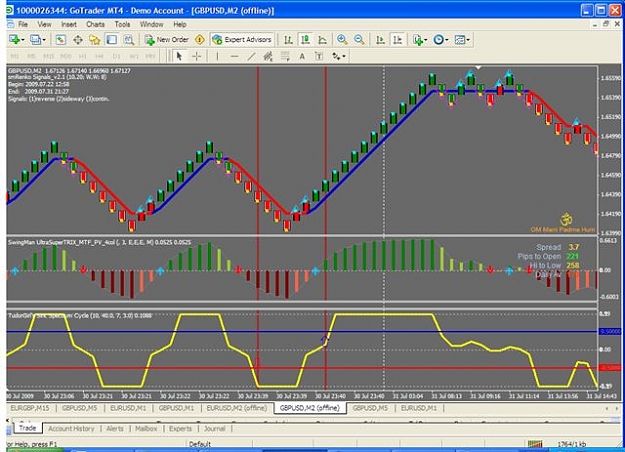The image size is (625, 452).
Task: Click the Spread 3.7 readout
Action: coord(558,247)
